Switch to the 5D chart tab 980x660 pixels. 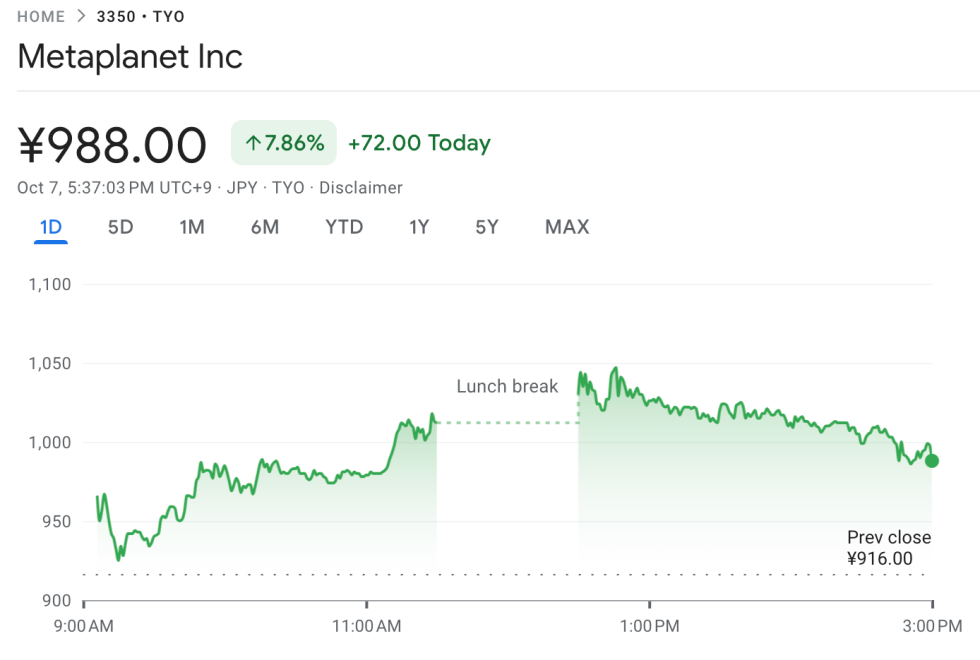120,227
